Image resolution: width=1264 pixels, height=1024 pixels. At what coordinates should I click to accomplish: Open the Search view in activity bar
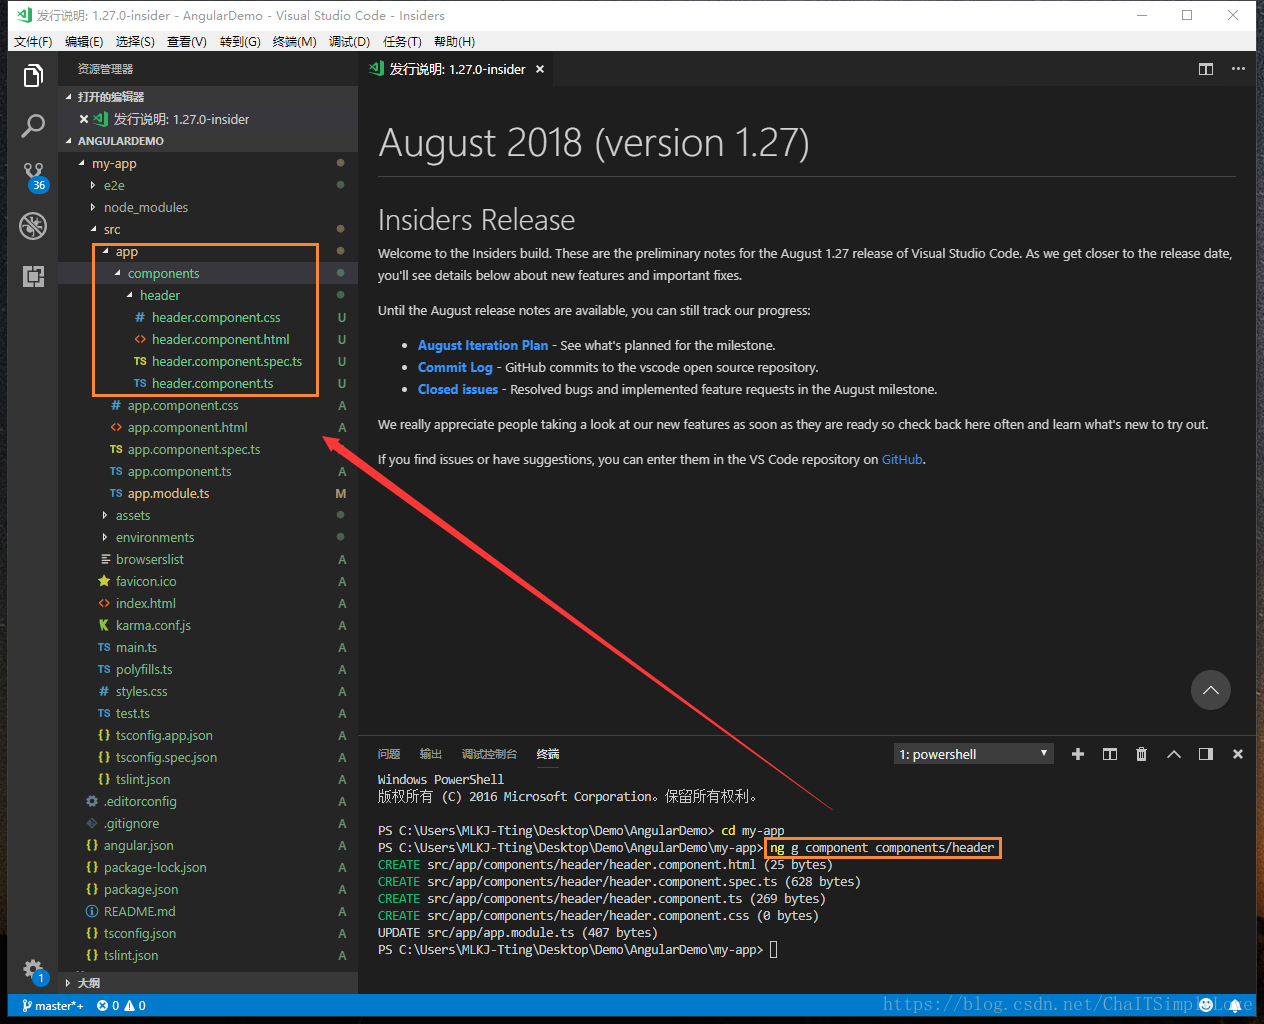click(x=33, y=126)
